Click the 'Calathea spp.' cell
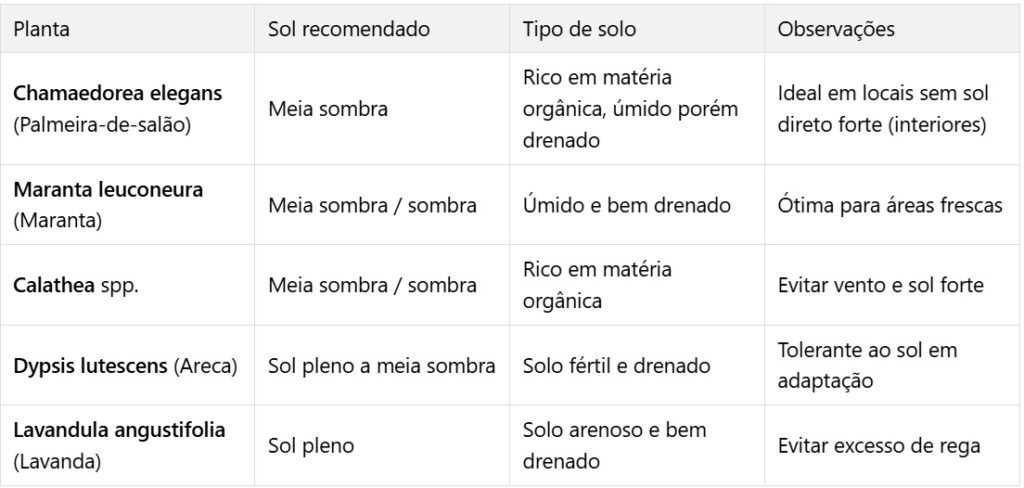Screen dimensions: 1024x488 [x=75, y=285]
